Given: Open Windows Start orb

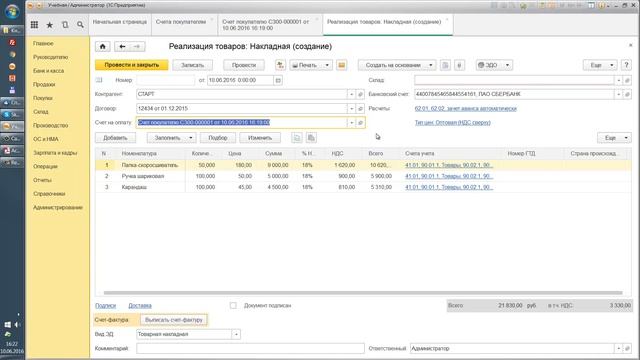Looking at the screenshot, I should 12,11.
